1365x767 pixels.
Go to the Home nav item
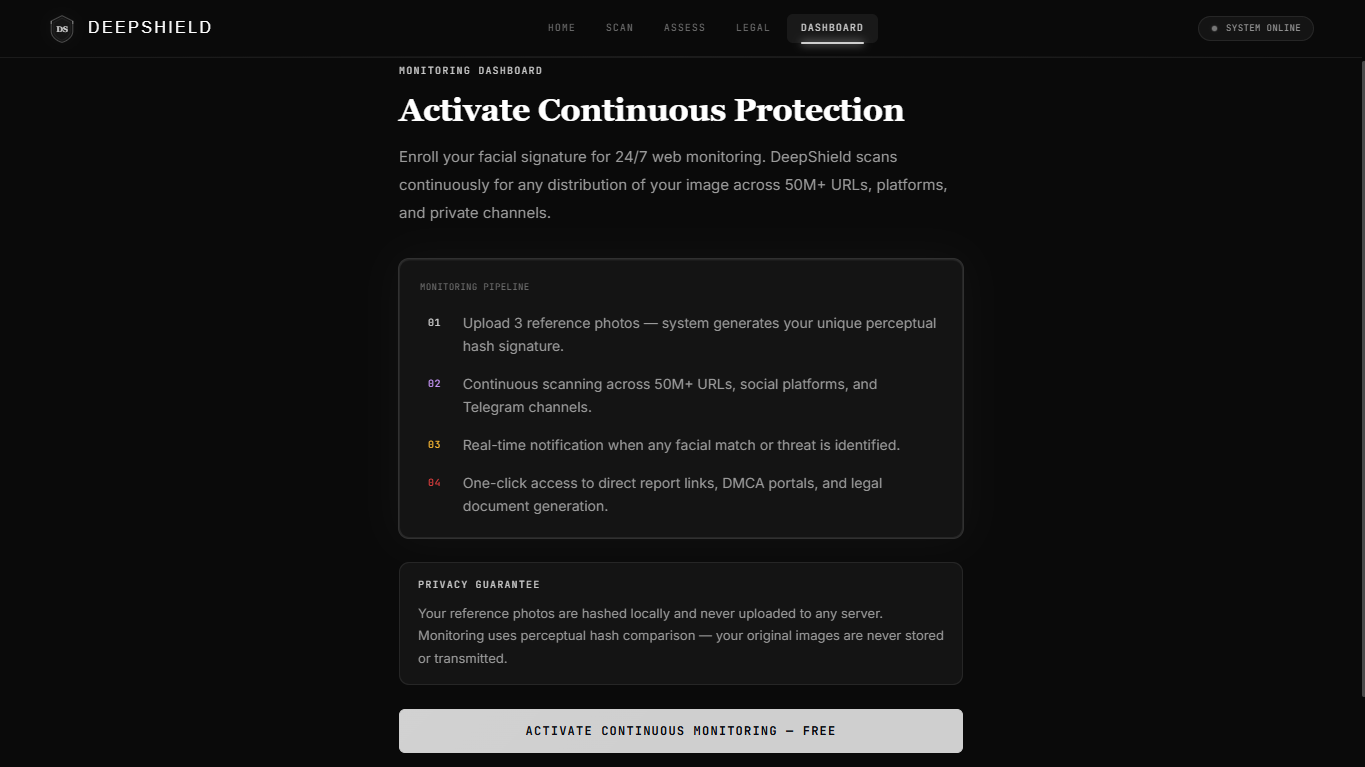pos(562,28)
